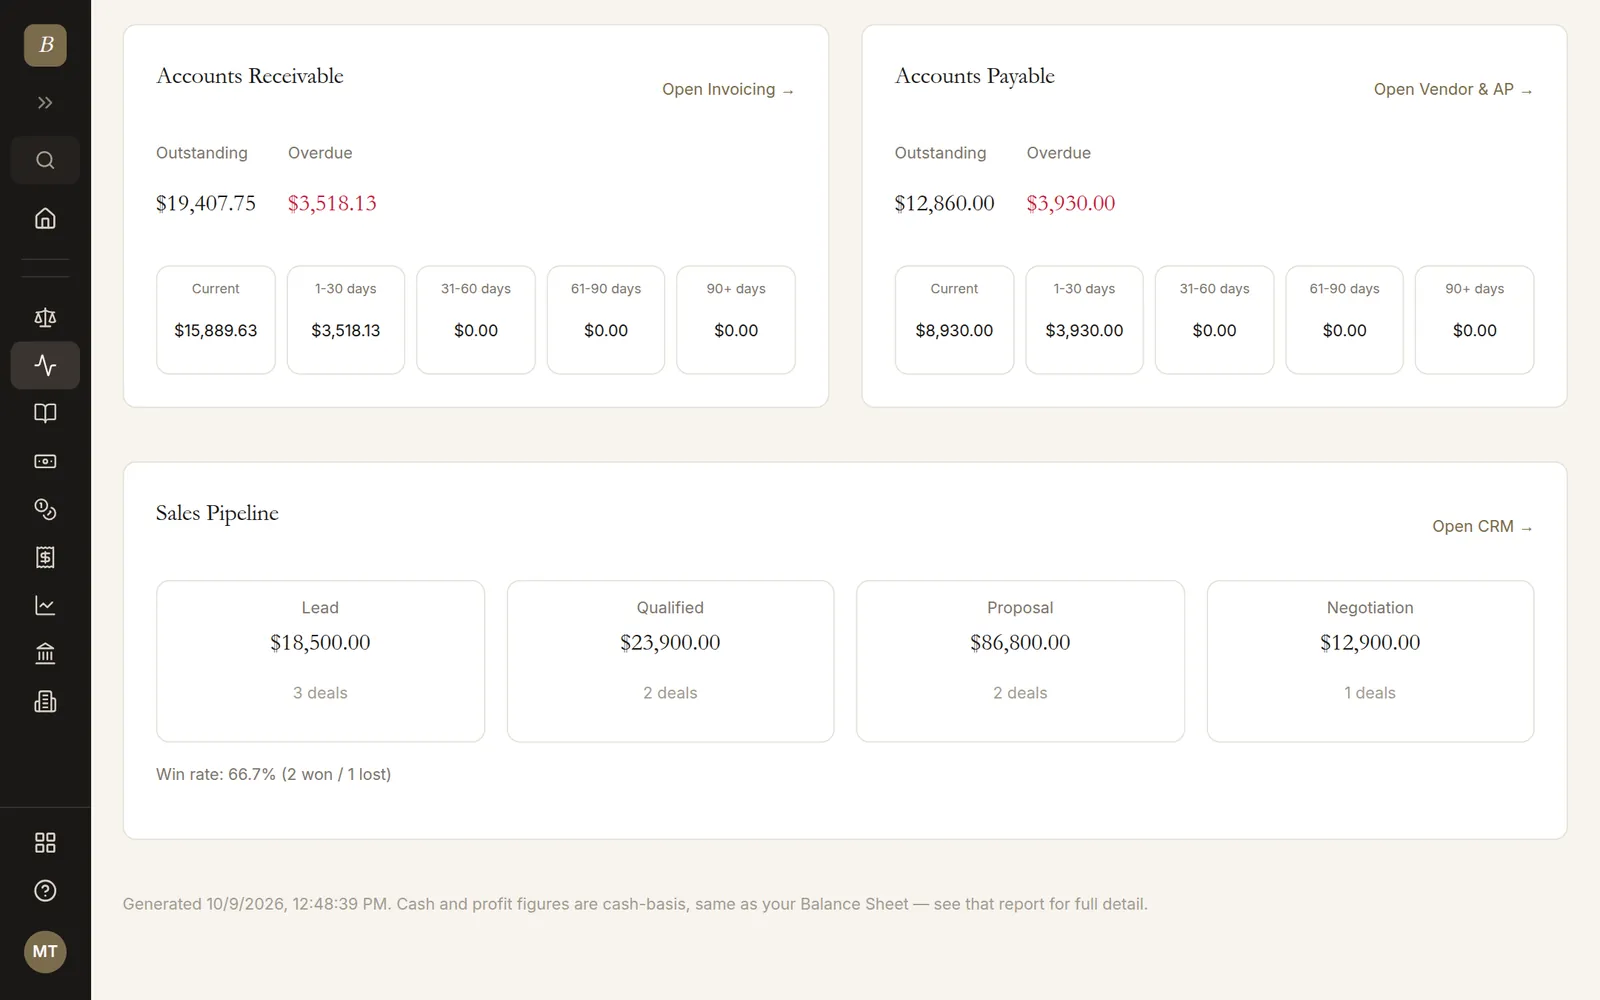Open the MT user avatar
The width and height of the screenshot is (1600, 1000).
pos(45,951)
